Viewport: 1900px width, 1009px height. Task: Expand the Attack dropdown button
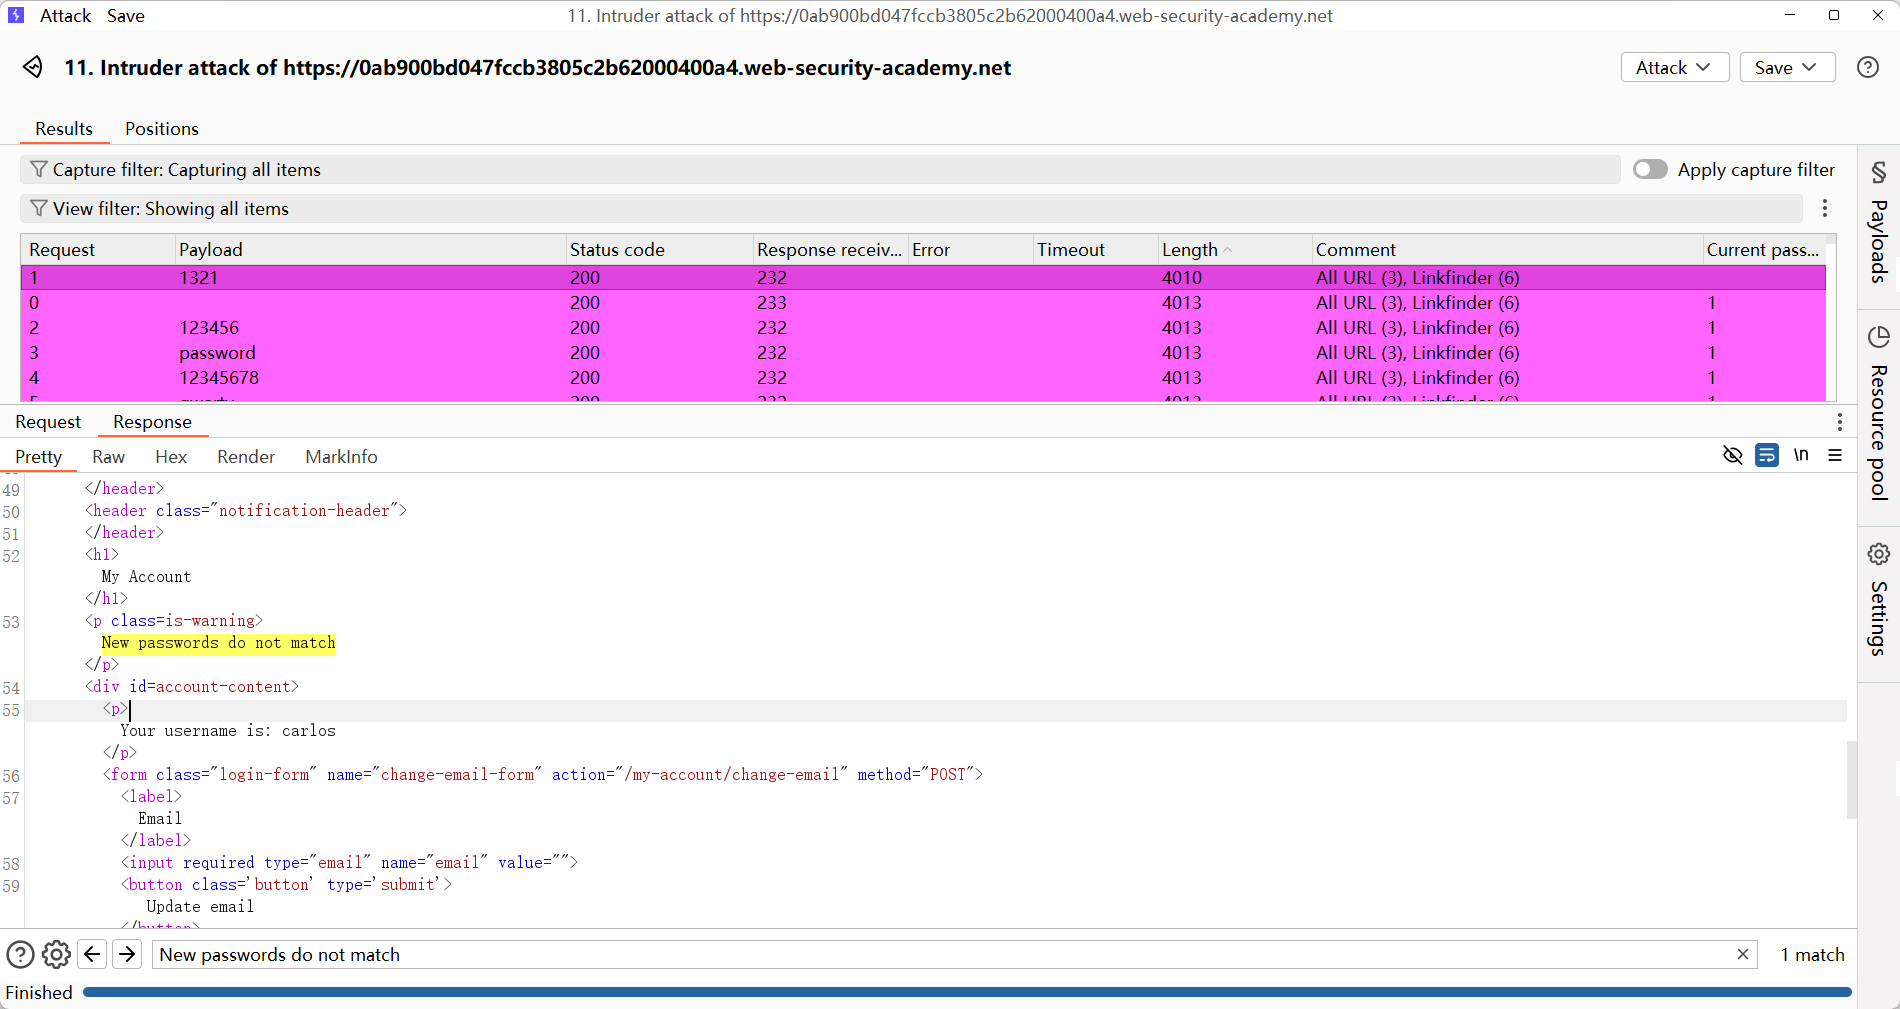pos(1674,68)
